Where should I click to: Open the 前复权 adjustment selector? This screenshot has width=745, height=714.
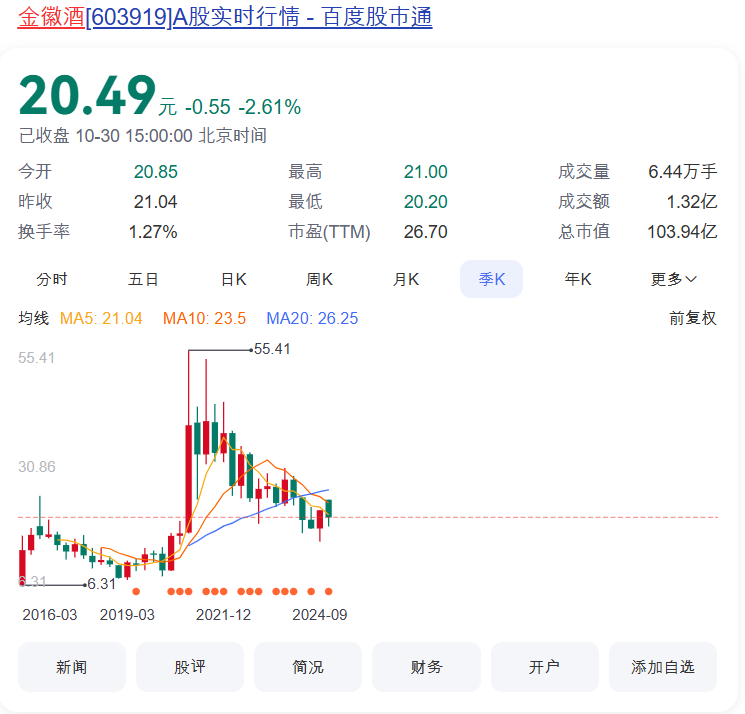click(x=693, y=318)
